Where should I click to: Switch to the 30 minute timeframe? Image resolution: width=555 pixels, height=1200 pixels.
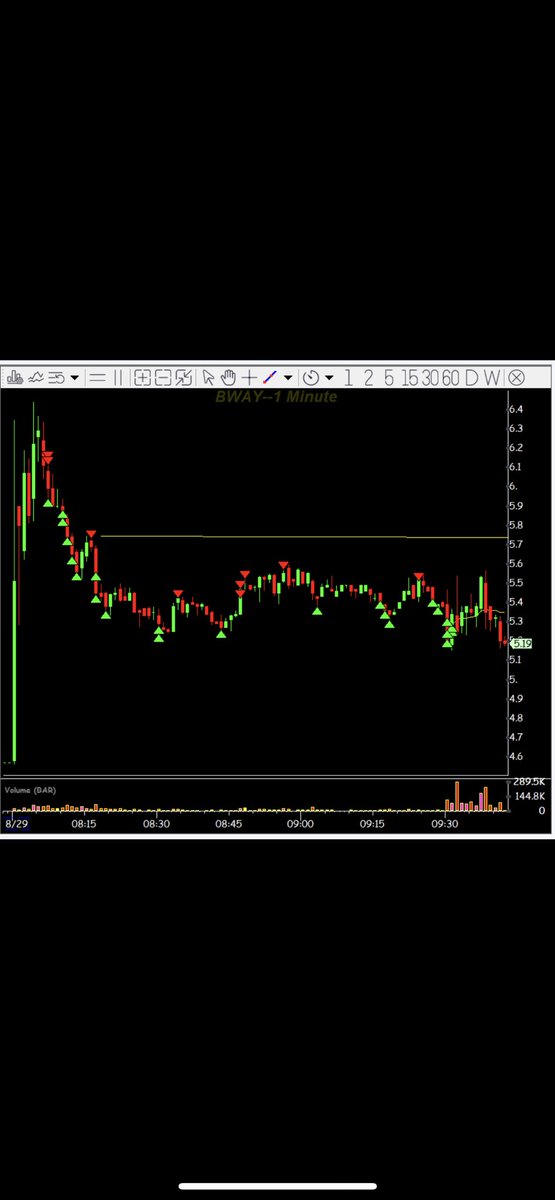[431, 377]
